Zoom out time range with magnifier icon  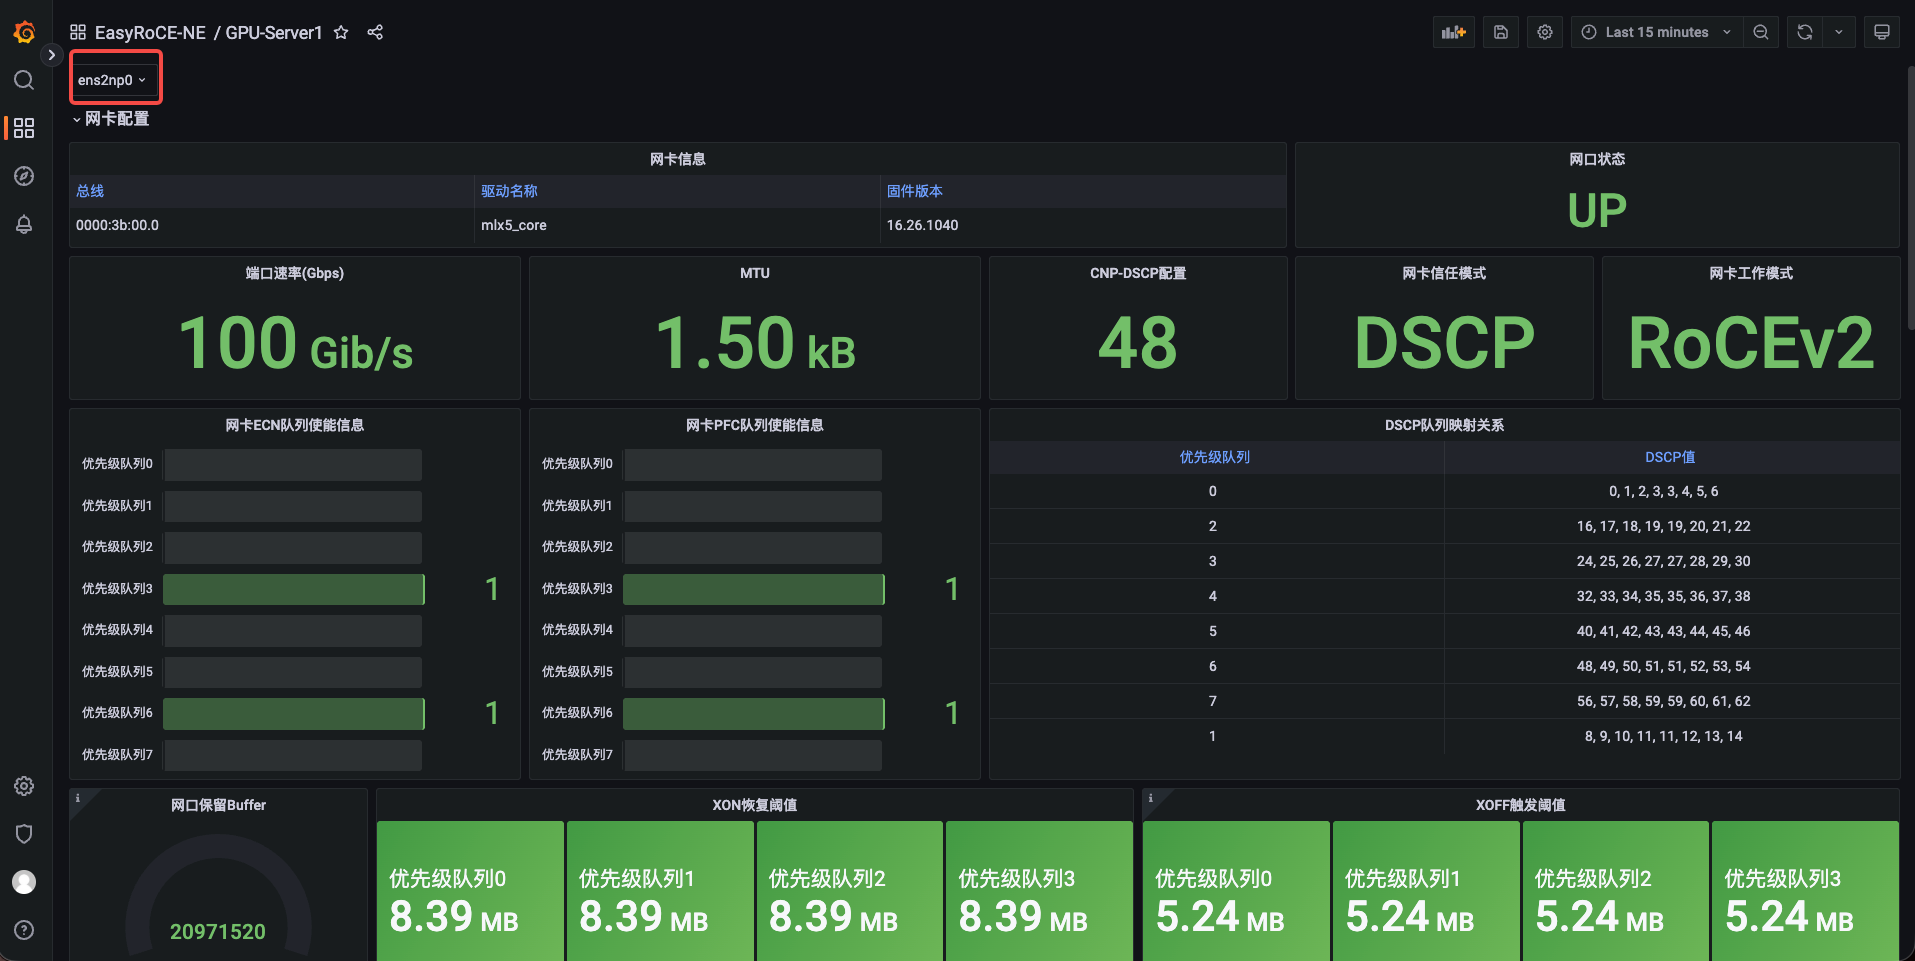tap(1761, 32)
